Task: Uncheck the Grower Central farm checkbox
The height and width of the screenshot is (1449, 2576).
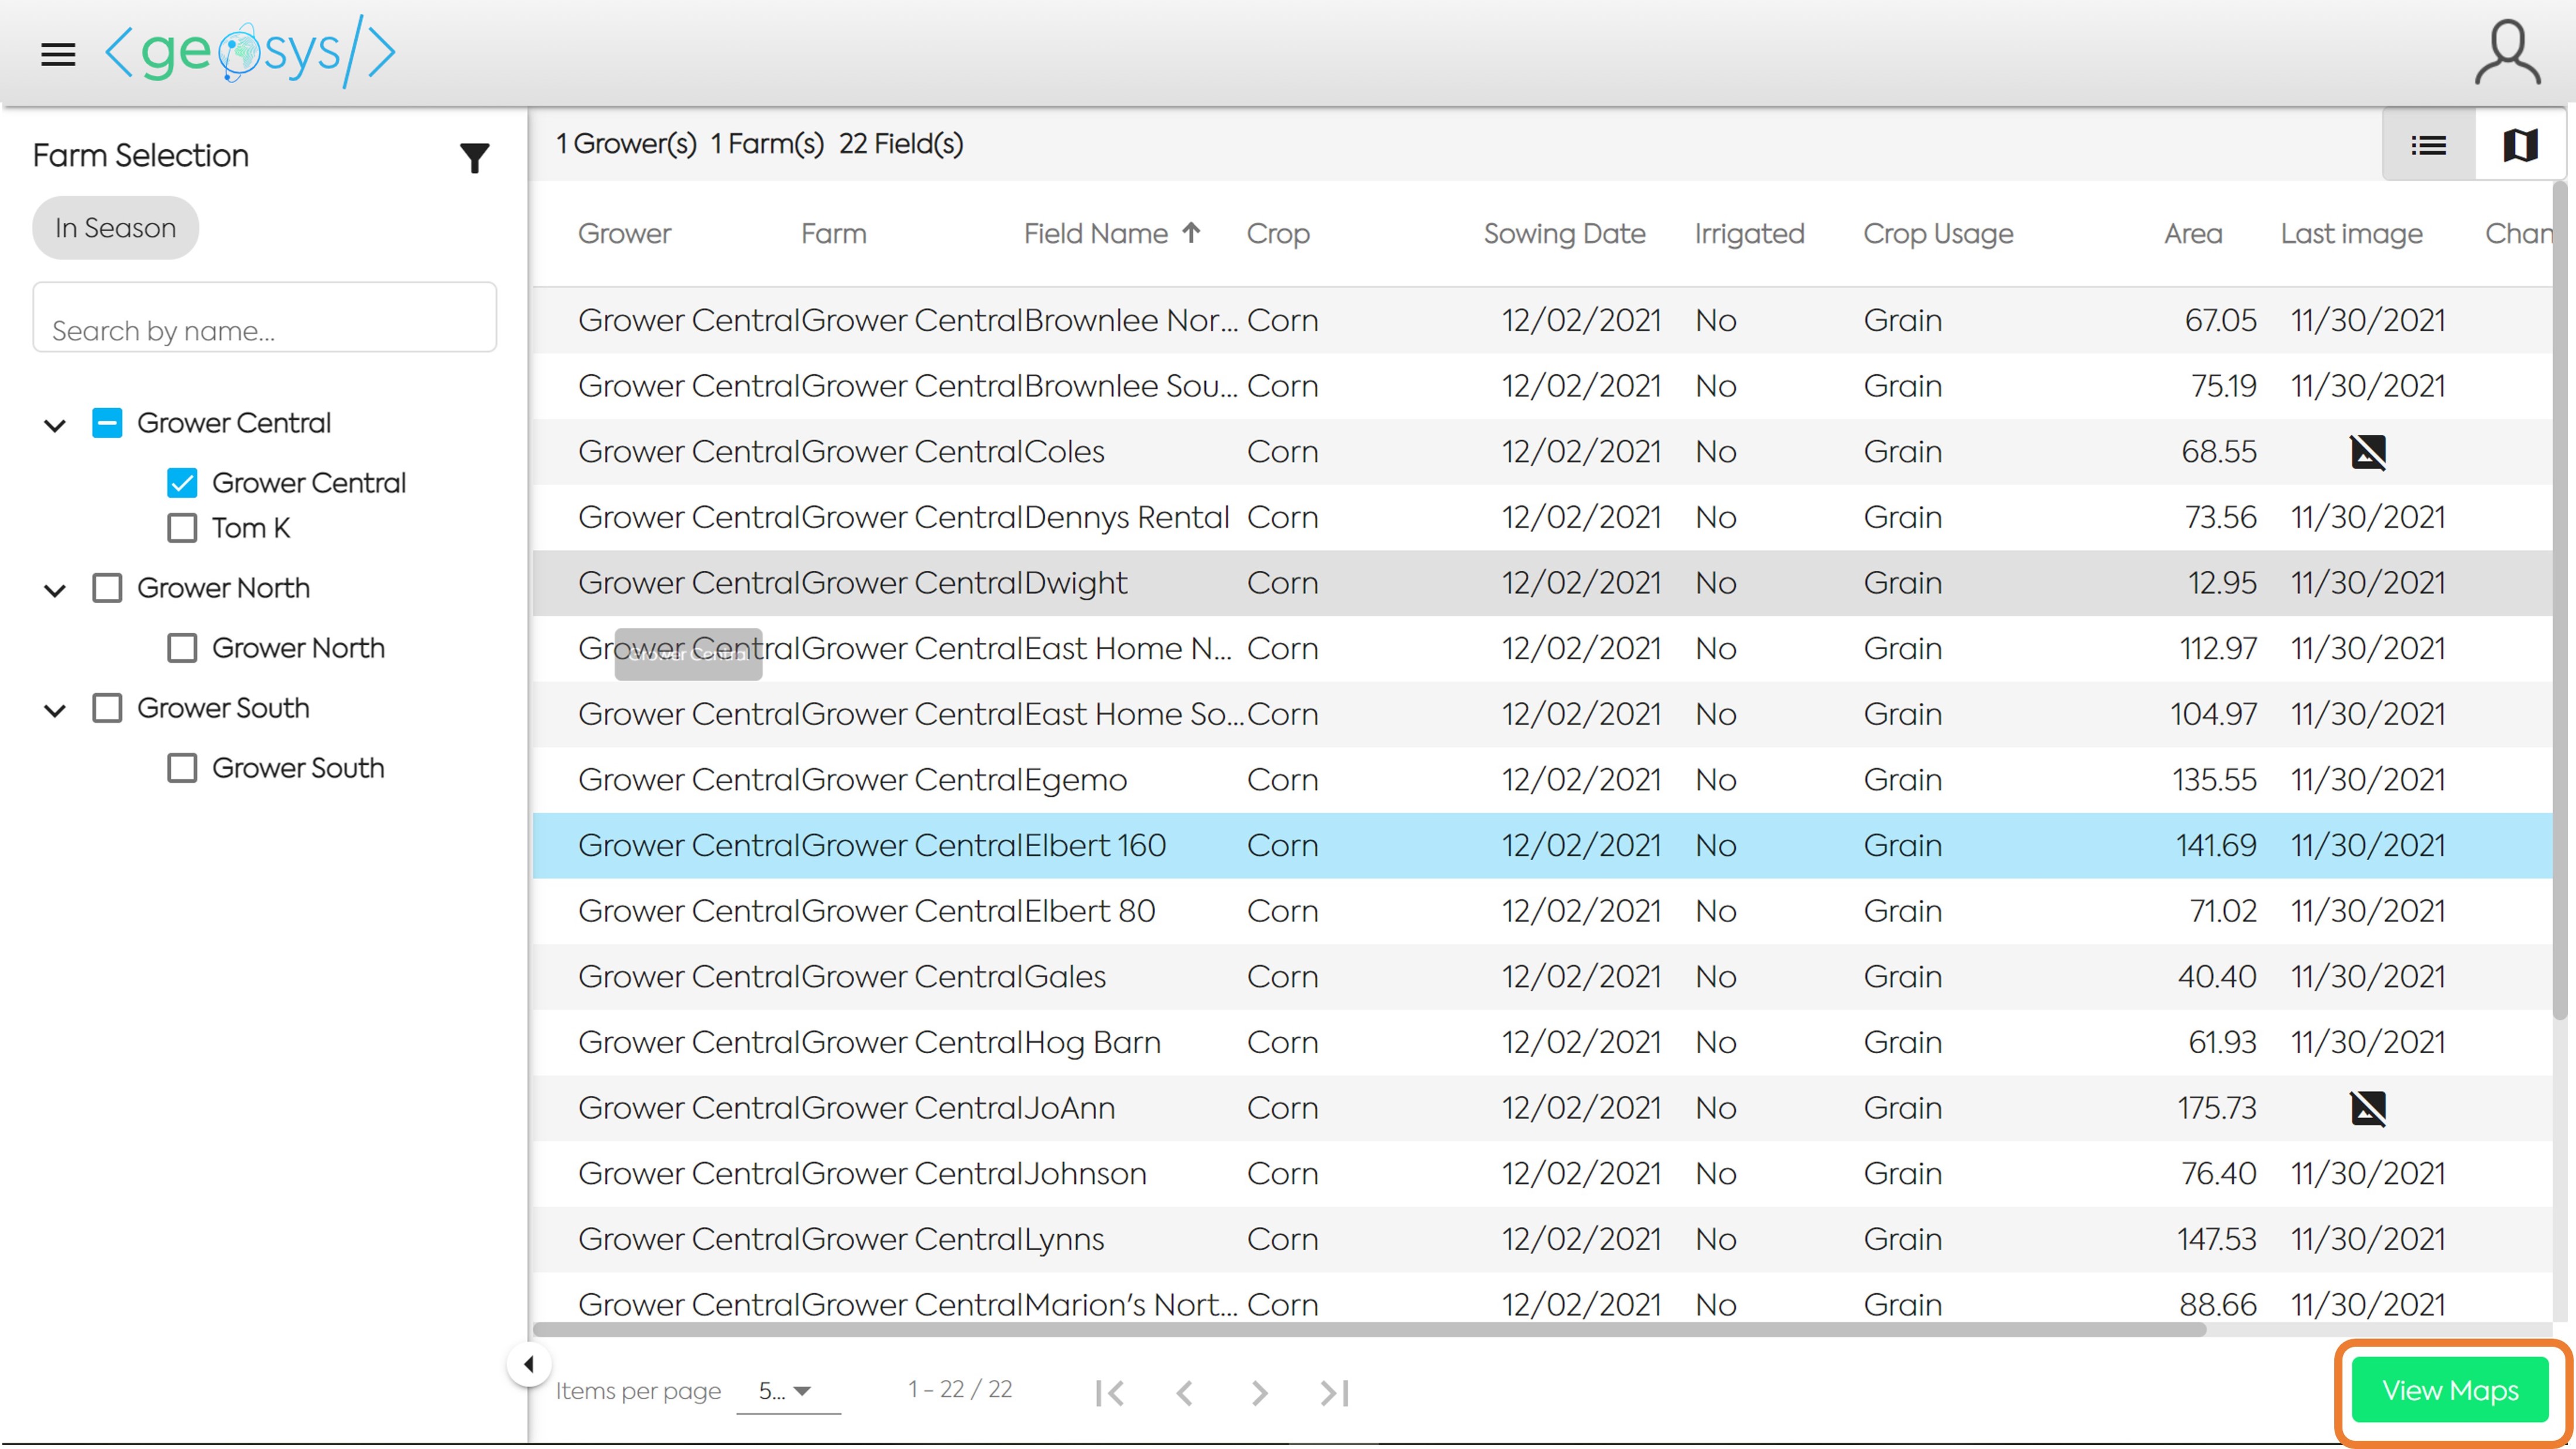Action: 182,483
